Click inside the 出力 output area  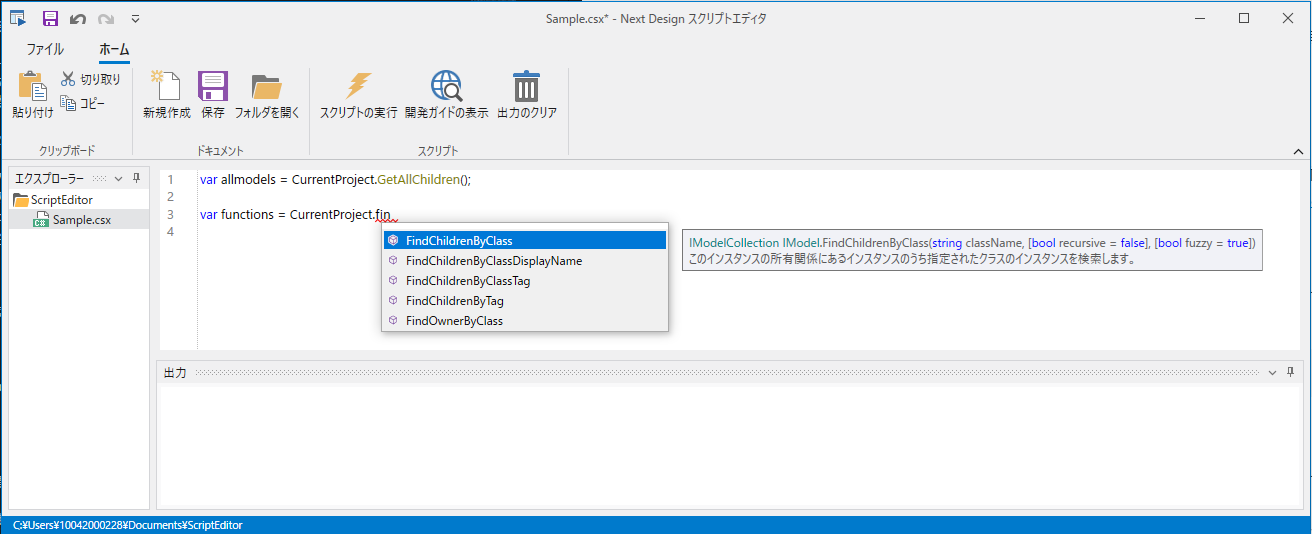coord(730,445)
